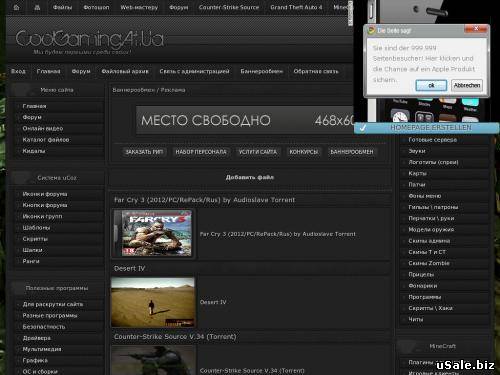Click the CoolGaming4.Ua site logo

pos(90,39)
